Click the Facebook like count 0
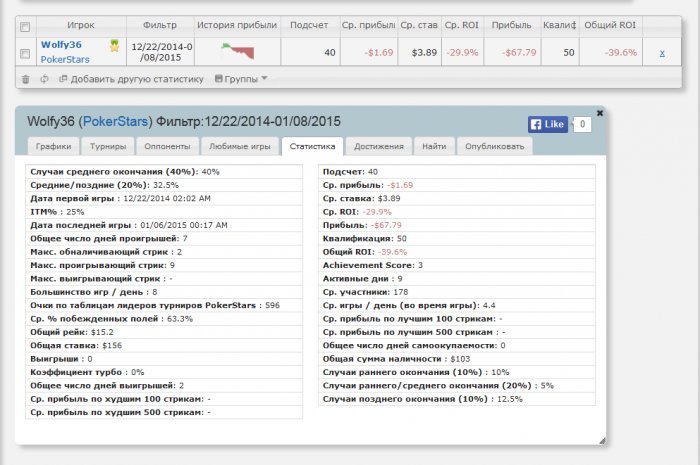This screenshot has width=700, height=465. click(x=582, y=124)
